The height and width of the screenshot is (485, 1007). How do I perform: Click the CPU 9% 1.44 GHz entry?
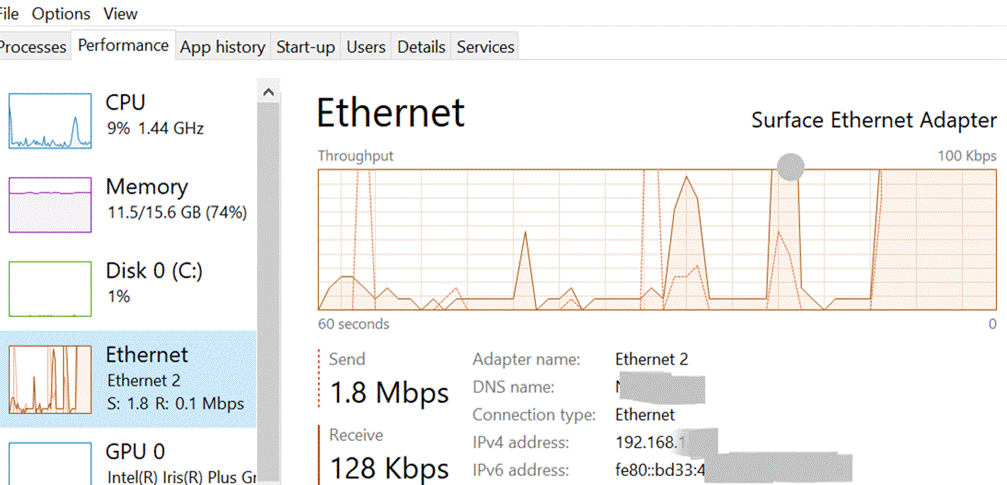click(128, 121)
